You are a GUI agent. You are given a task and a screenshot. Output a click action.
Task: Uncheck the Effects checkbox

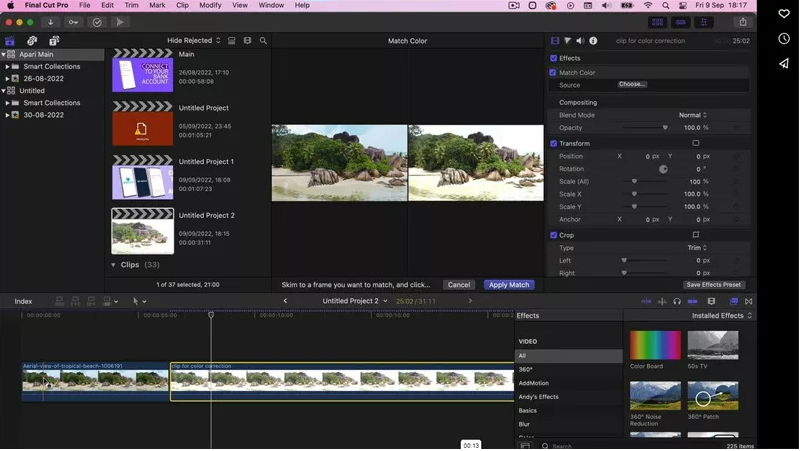click(x=554, y=58)
